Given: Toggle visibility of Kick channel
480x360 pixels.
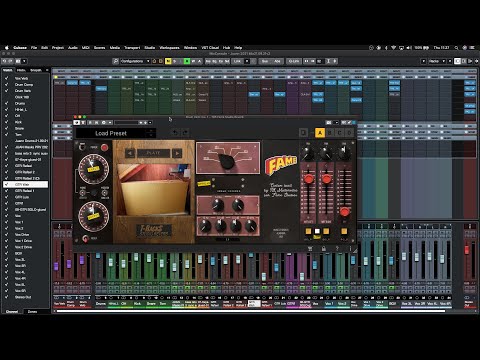Looking at the screenshot, I should click(6, 122).
